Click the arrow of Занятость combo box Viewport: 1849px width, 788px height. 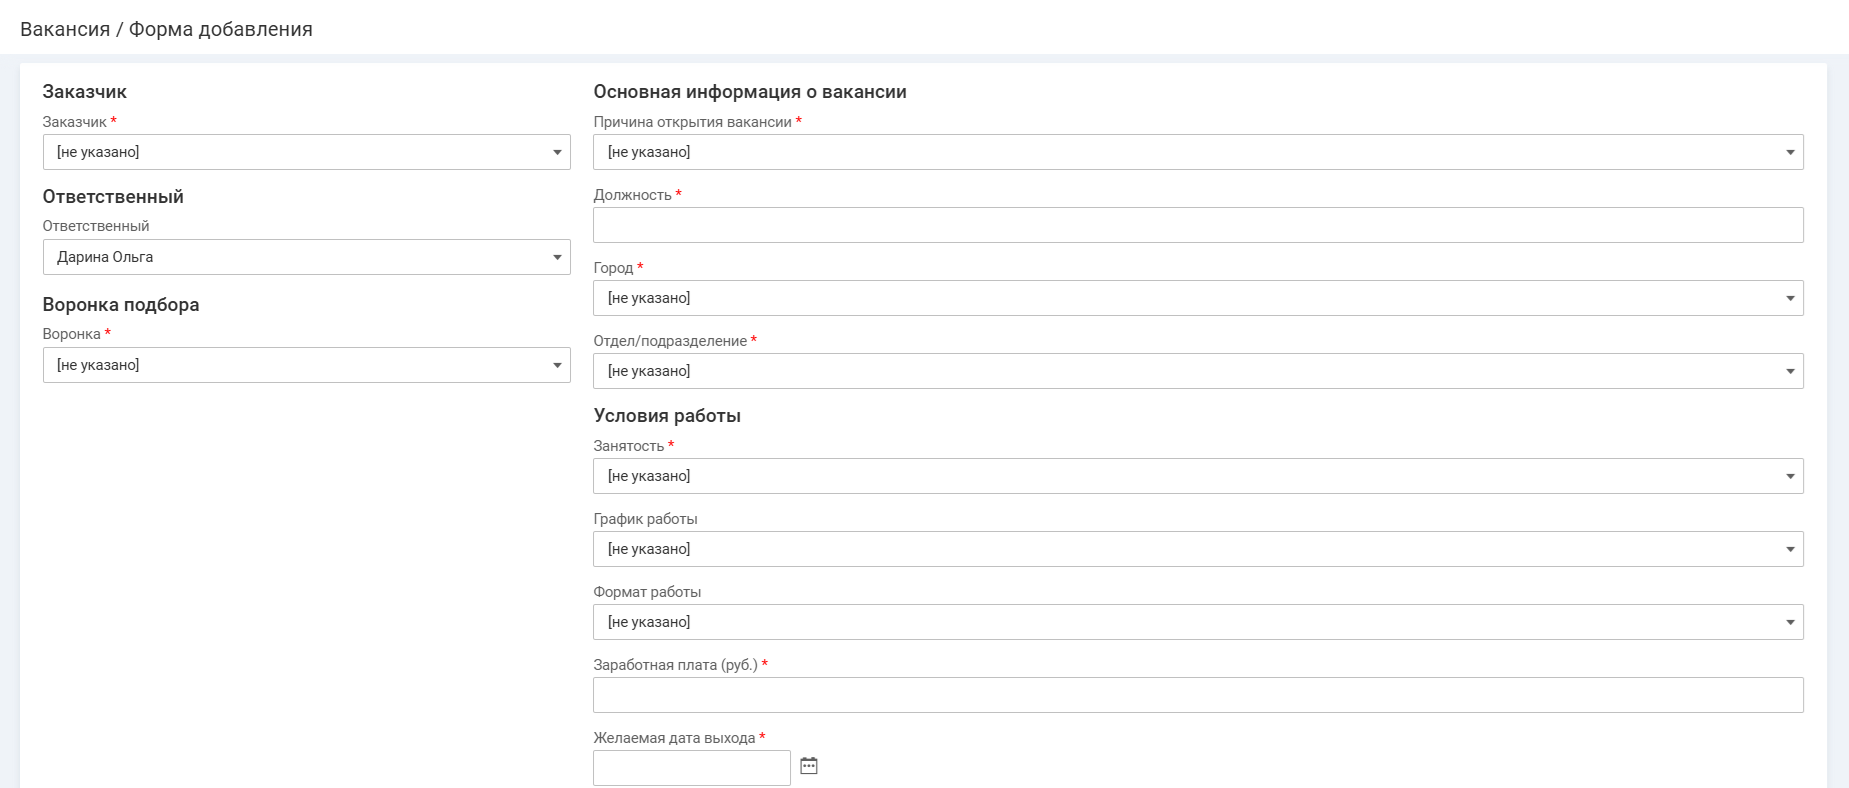1790,477
